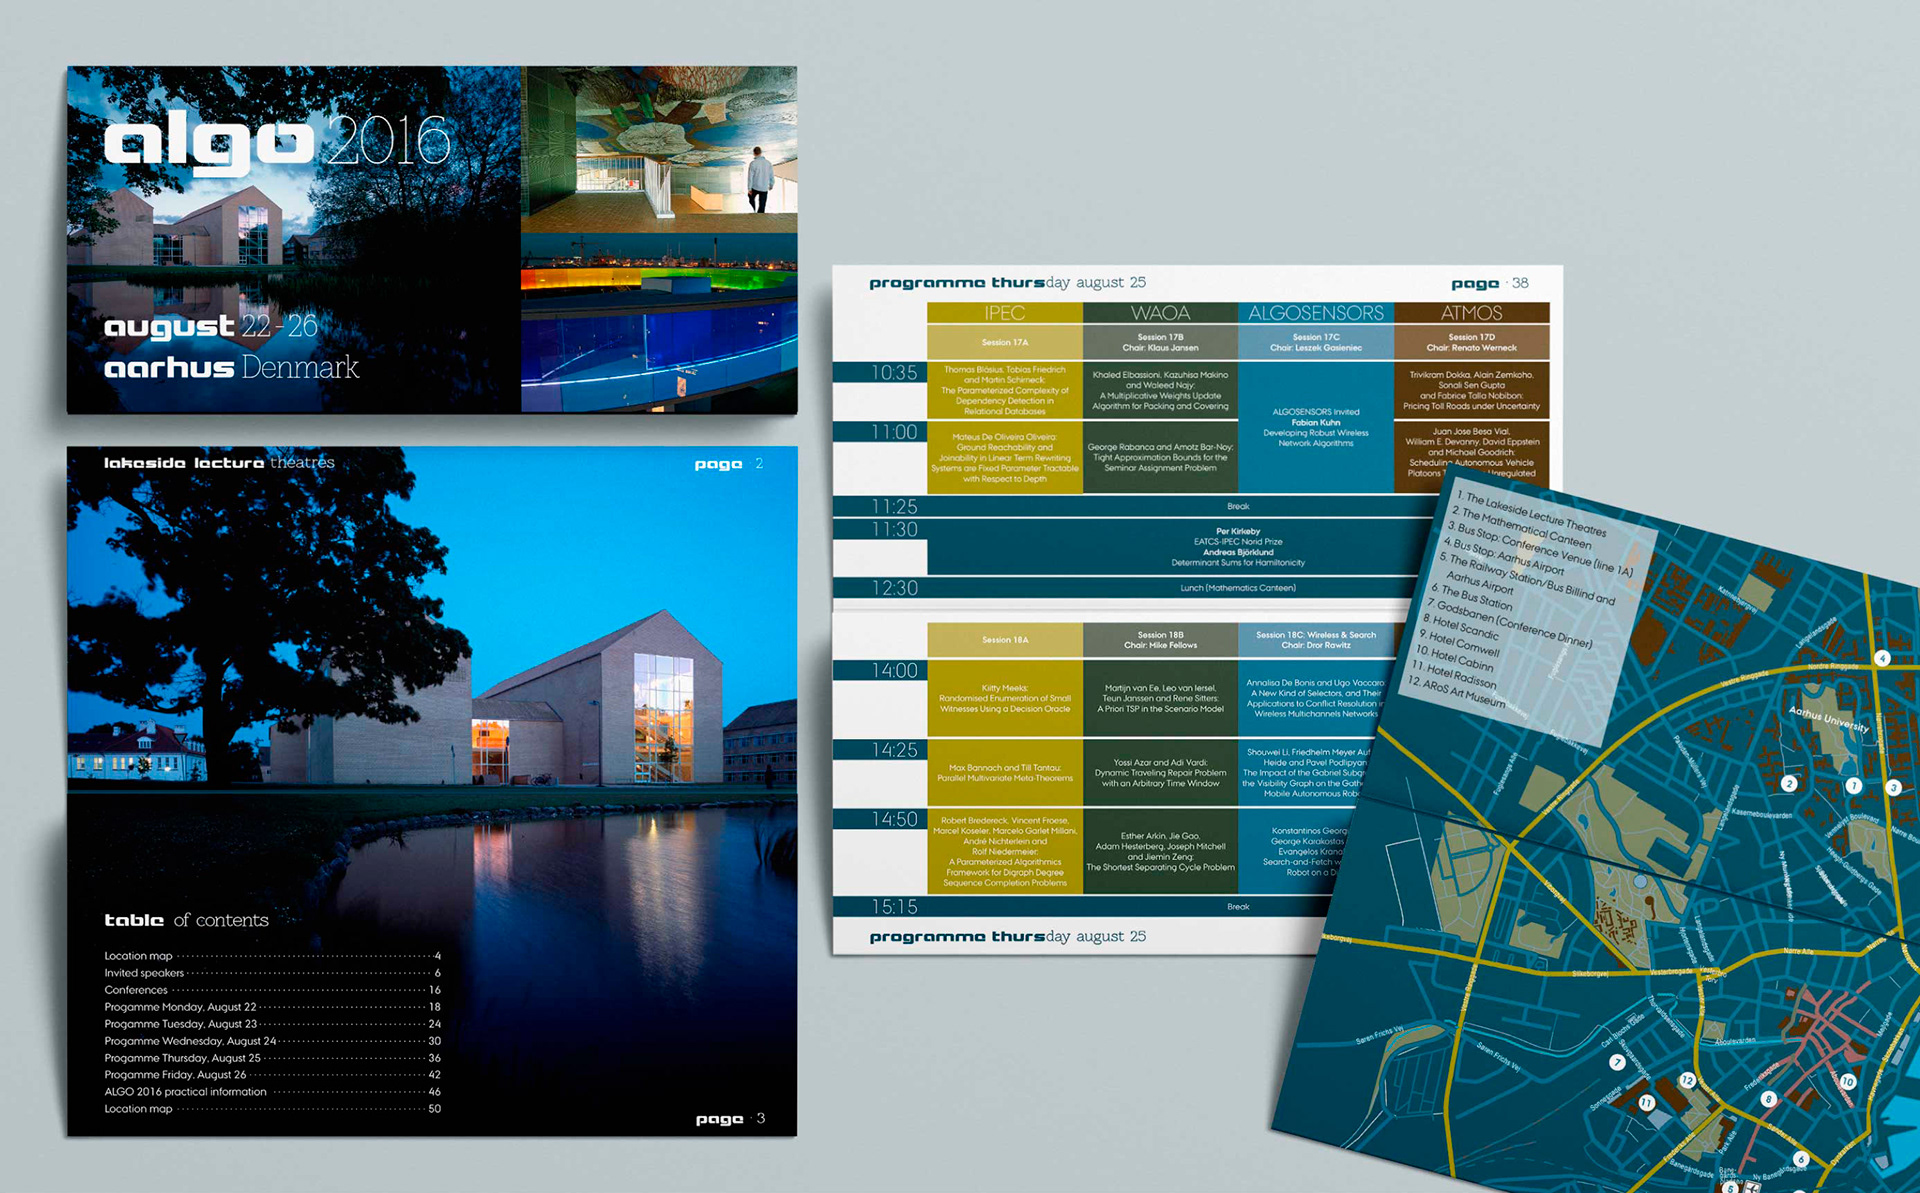Click the ALGOSENSORS column header
The width and height of the screenshot is (1920, 1193).
tap(1316, 313)
